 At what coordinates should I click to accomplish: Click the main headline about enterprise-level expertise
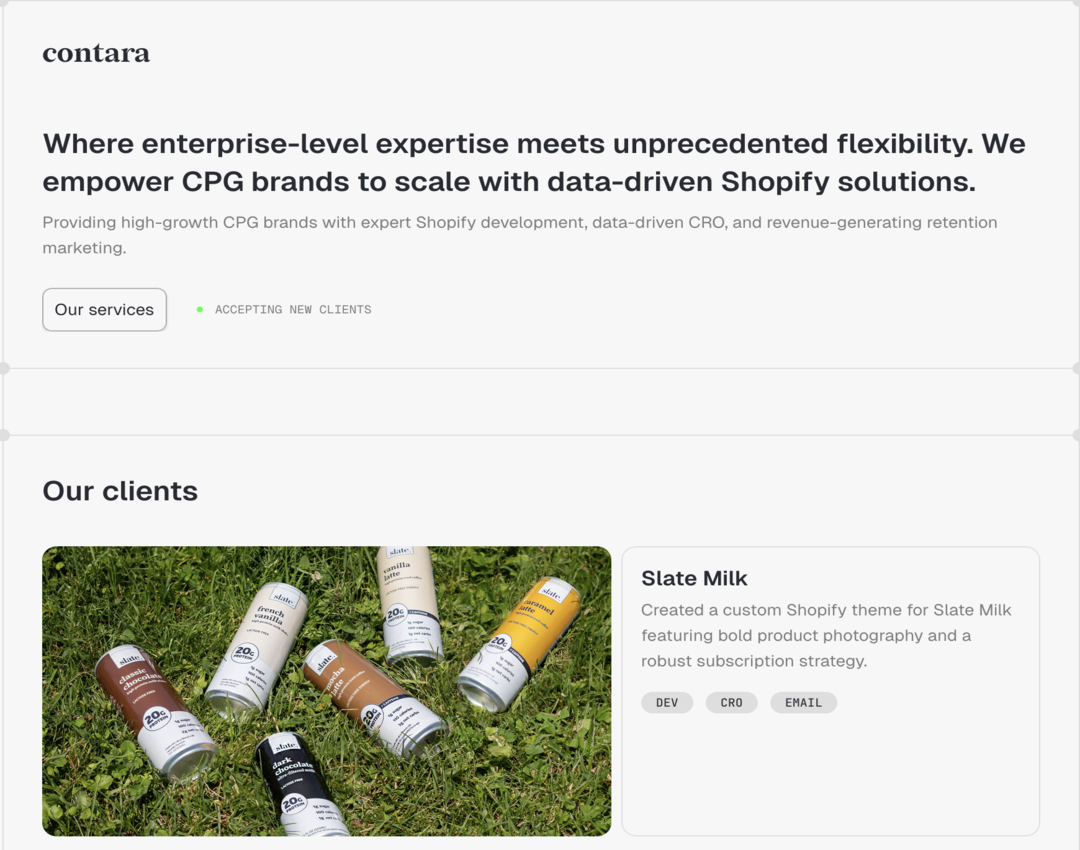[x=533, y=162]
